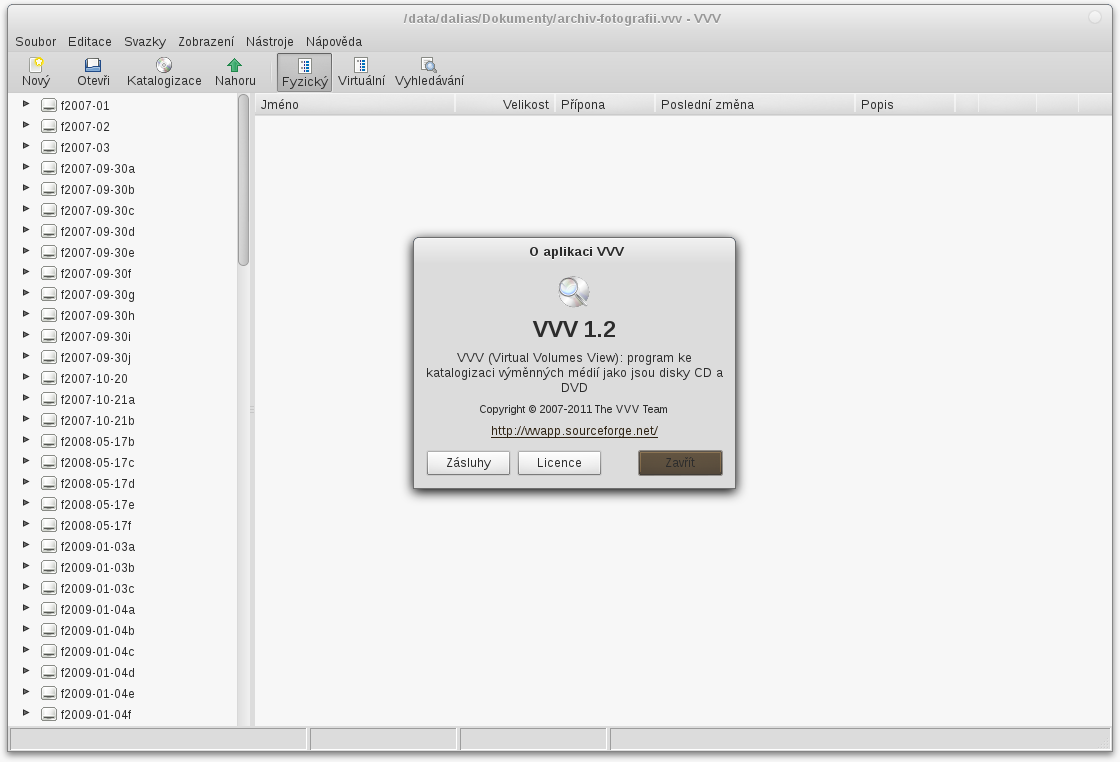The height and width of the screenshot is (762, 1120).
Task: Open the Nápověda menu
Action: (x=334, y=41)
